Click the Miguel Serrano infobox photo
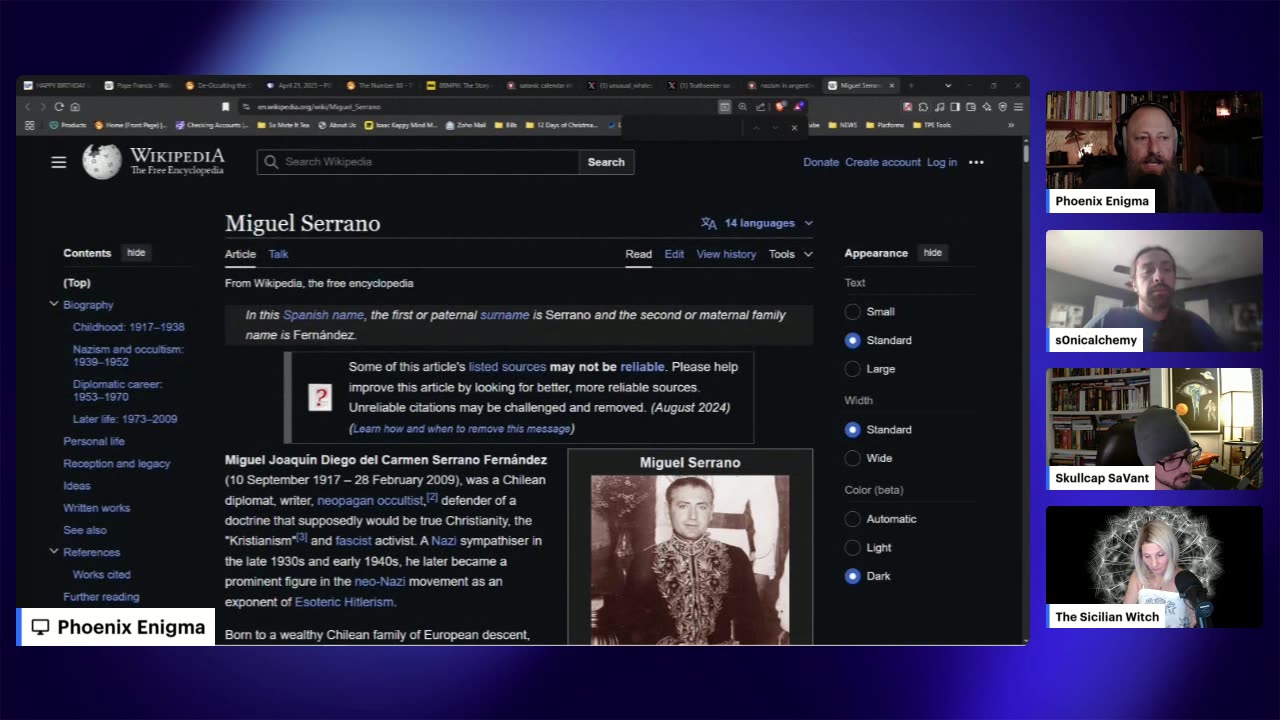This screenshot has width=1280, height=720. click(x=690, y=560)
